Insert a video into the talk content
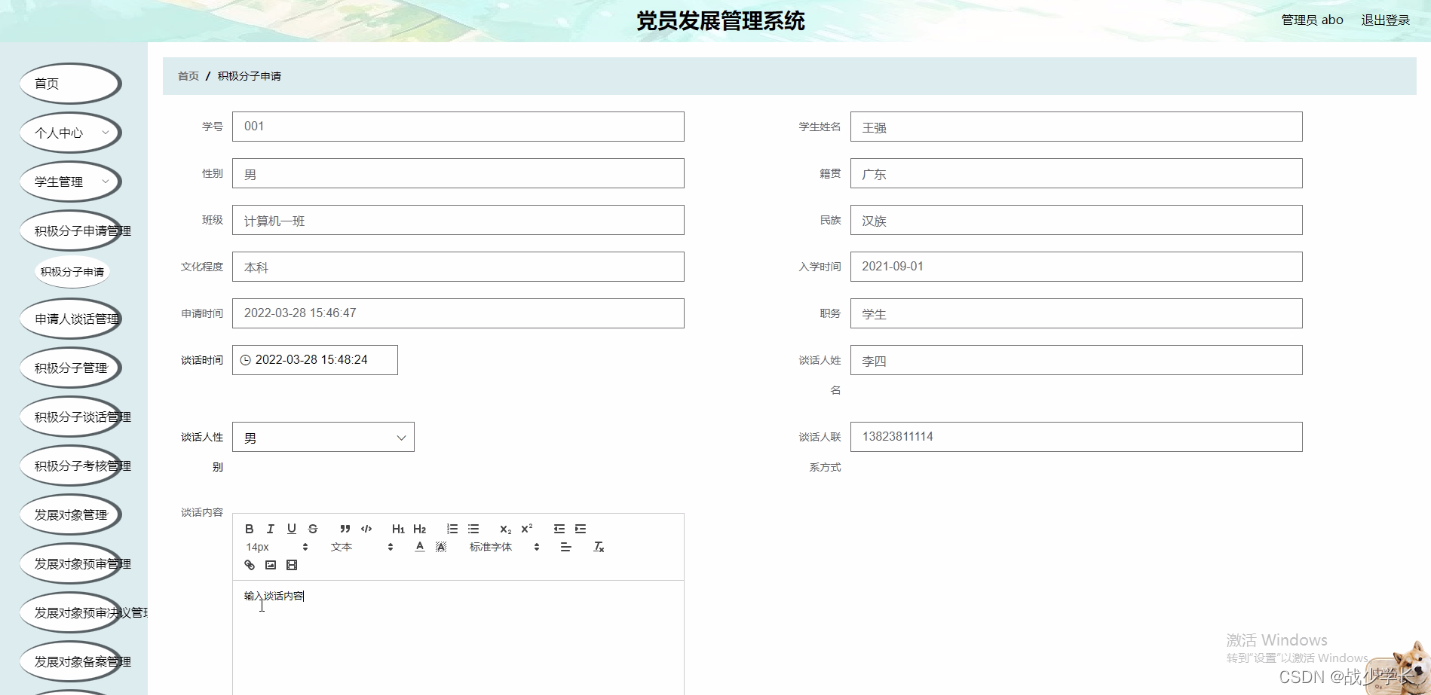 pyautogui.click(x=291, y=565)
